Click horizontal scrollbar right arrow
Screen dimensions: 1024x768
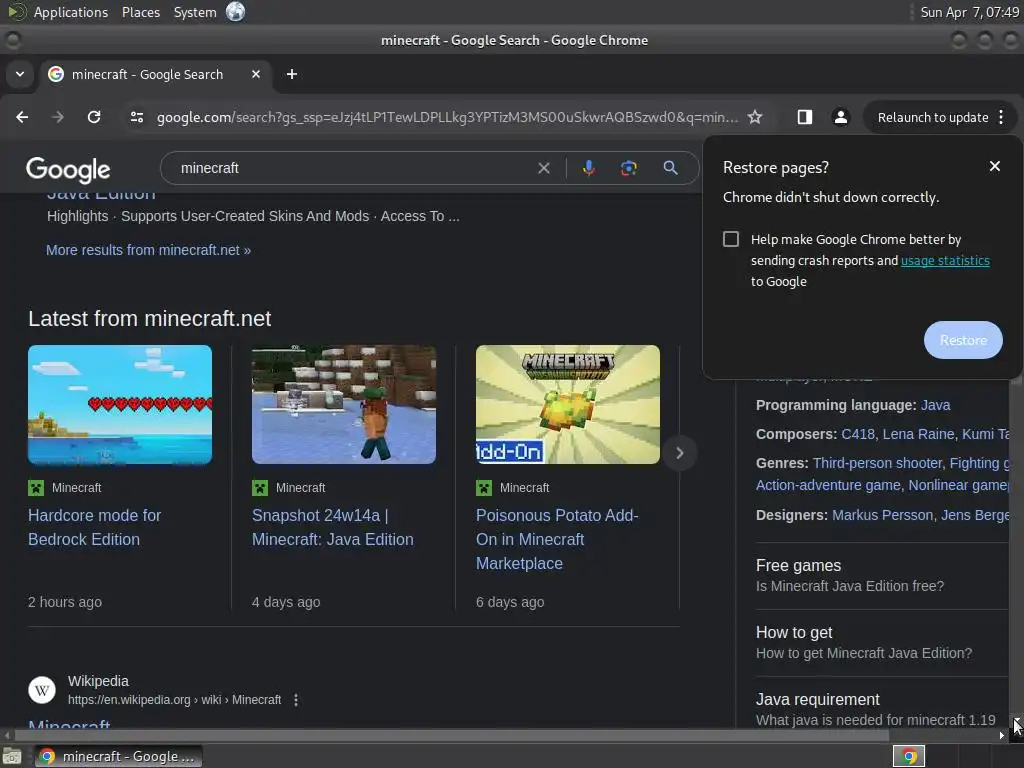[1002, 735]
